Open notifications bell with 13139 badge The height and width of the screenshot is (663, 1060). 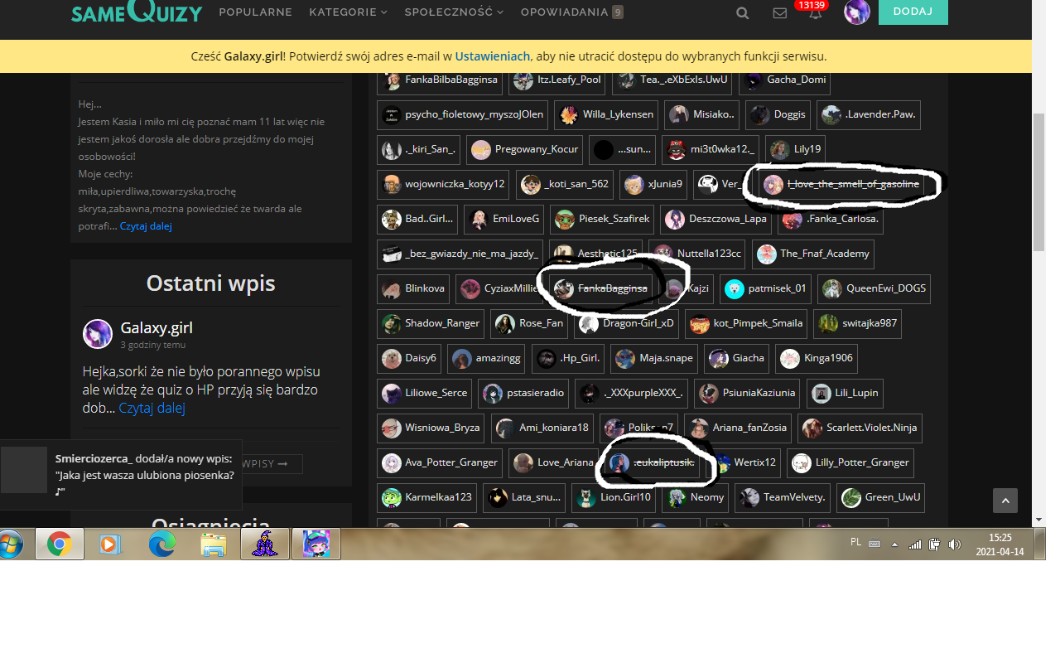click(x=816, y=13)
